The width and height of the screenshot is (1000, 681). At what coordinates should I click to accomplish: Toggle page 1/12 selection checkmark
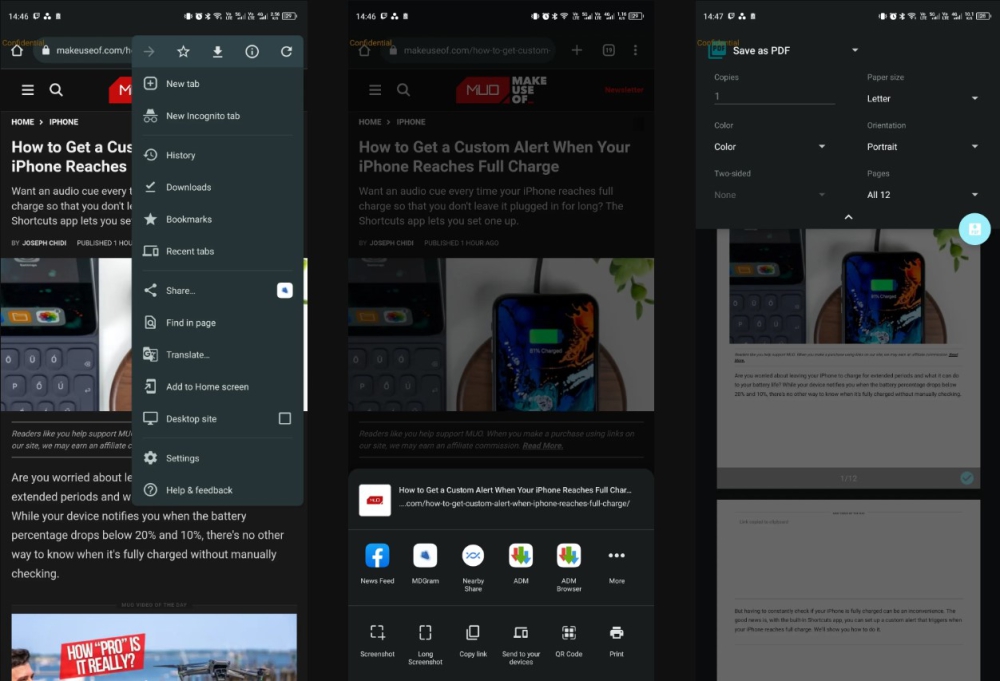966,478
